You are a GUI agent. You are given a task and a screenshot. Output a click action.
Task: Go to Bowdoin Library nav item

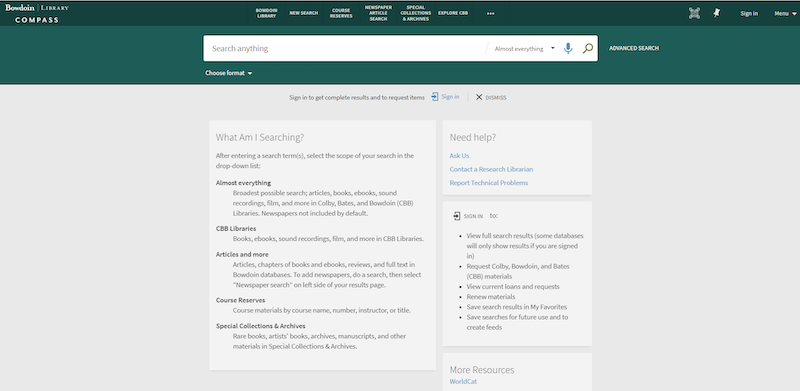[x=266, y=13]
